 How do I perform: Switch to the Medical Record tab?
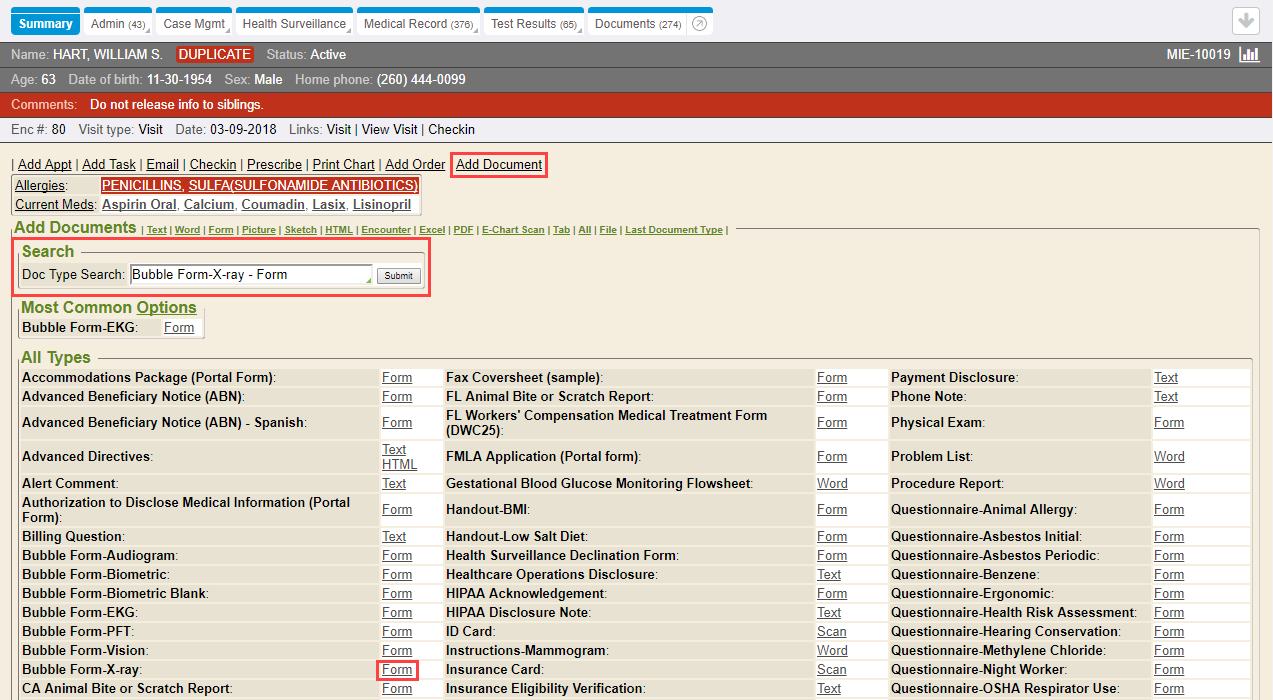point(418,24)
